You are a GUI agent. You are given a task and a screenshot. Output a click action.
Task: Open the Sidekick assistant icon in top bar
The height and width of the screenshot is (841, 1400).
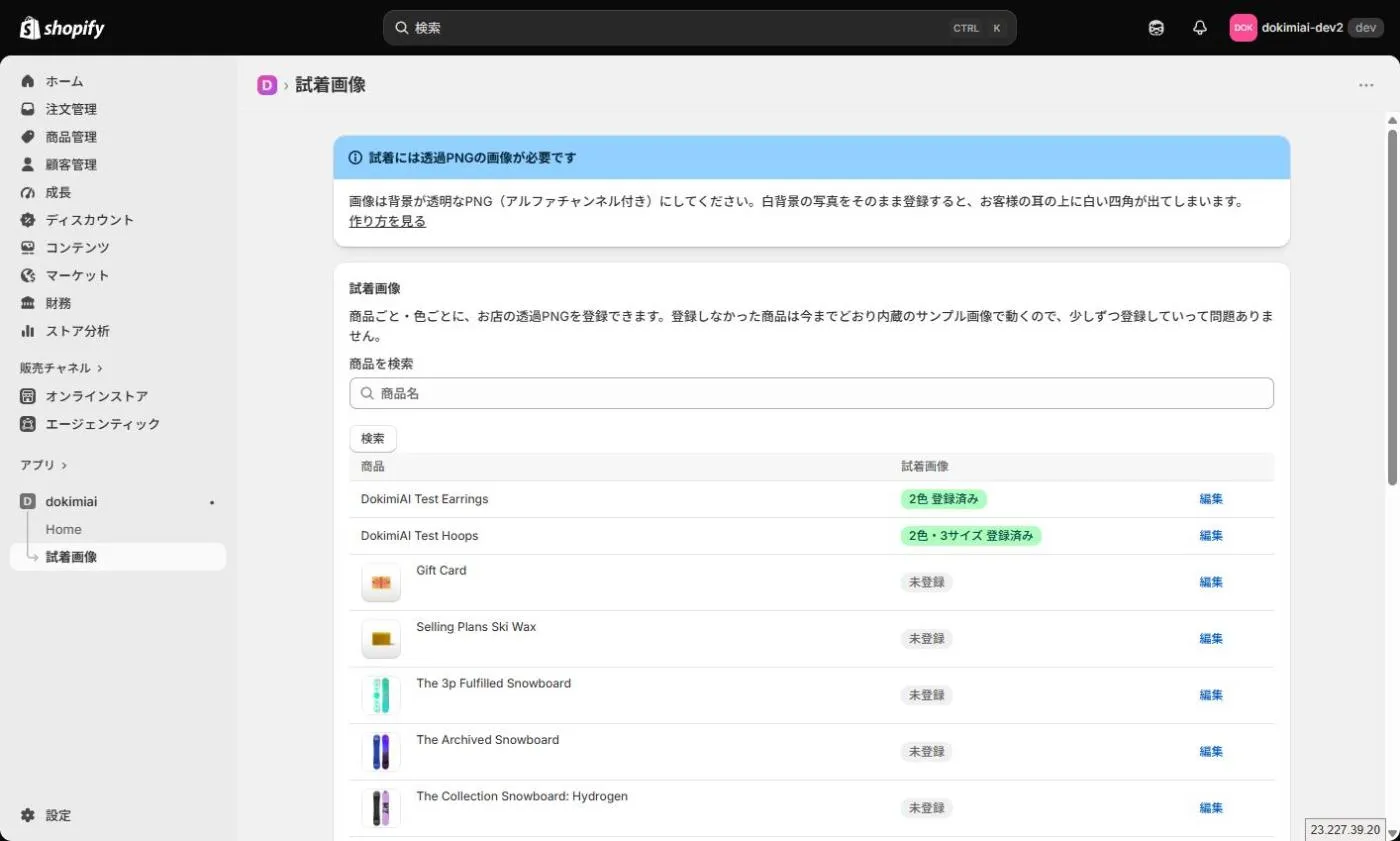pyautogui.click(x=1156, y=28)
